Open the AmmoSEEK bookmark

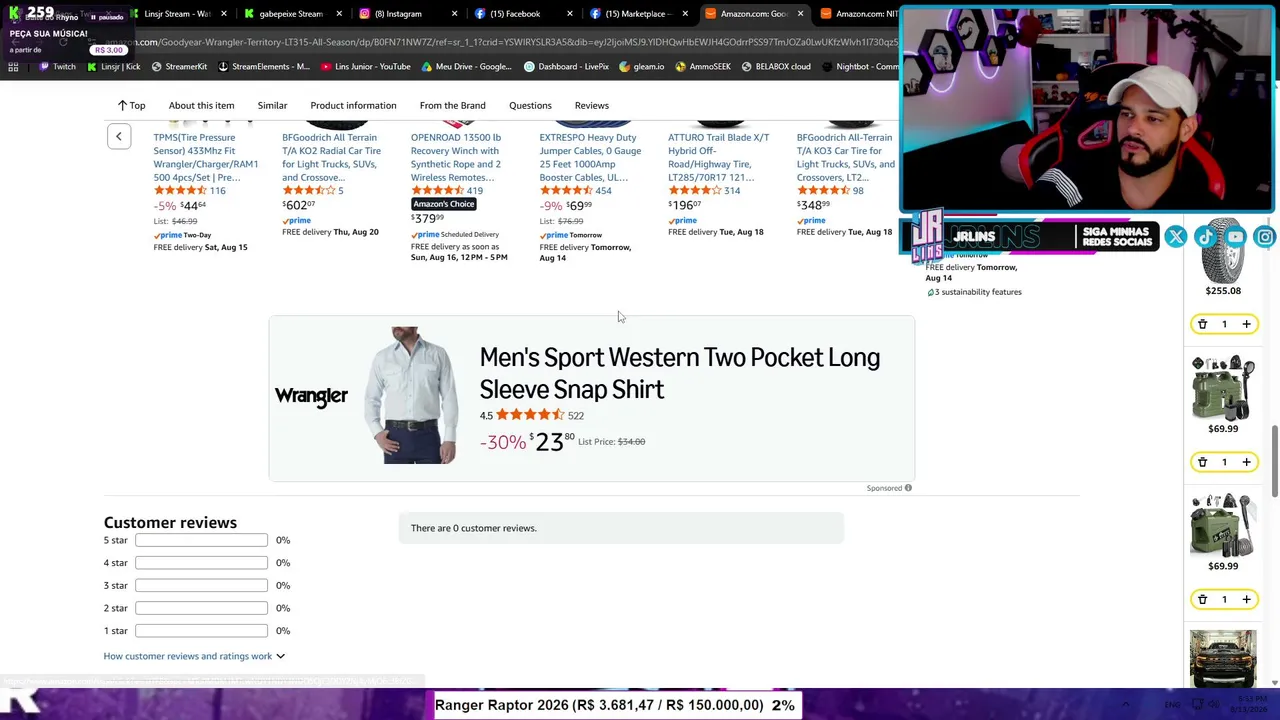pos(703,67)
